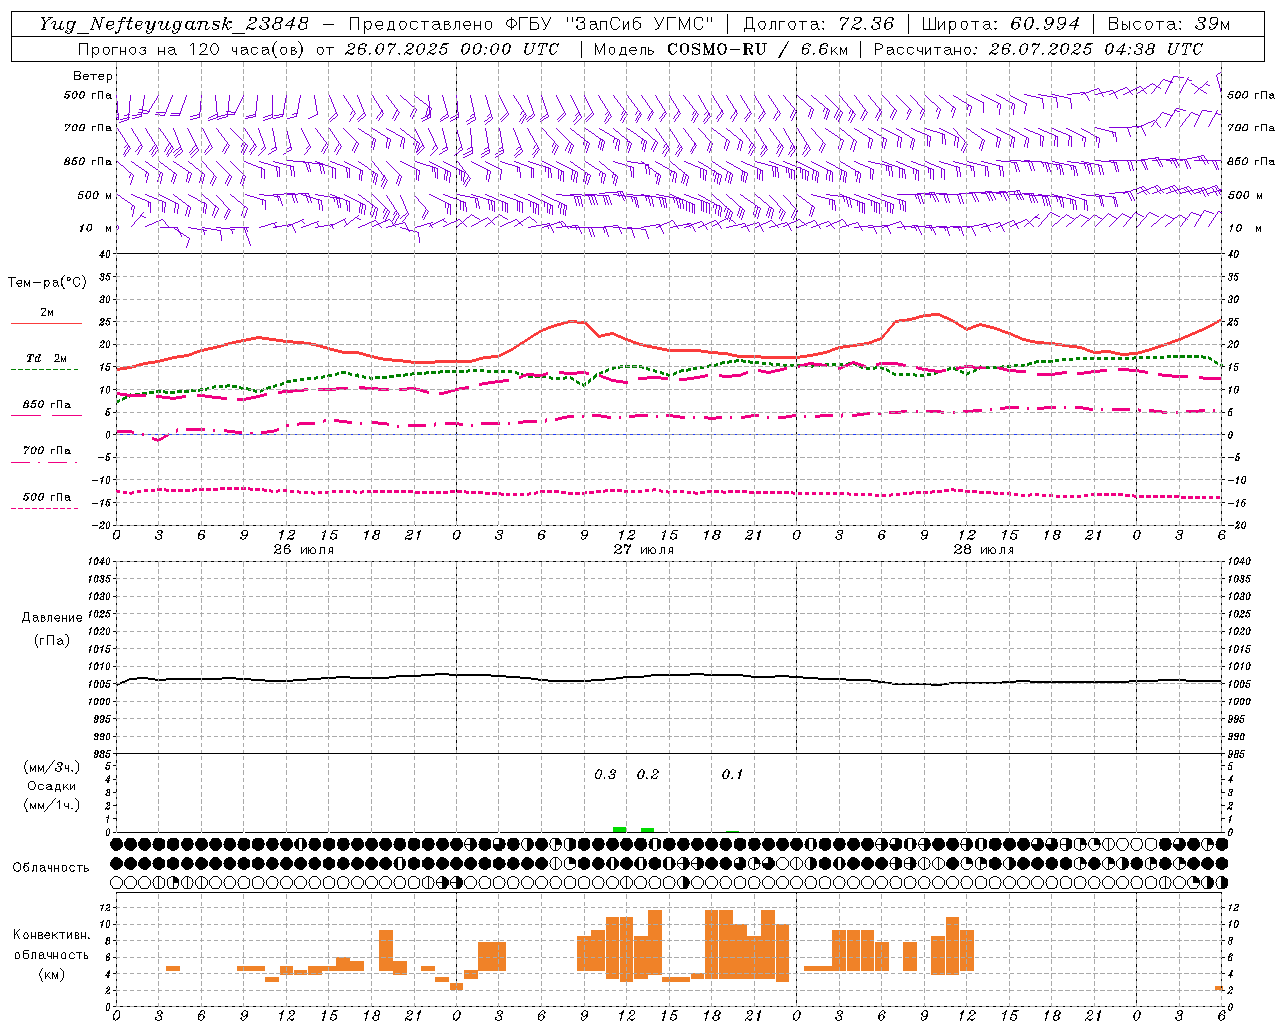Click the Ветер panel label
This screenshot has height=1024, width=1280.
coord(93,76)
